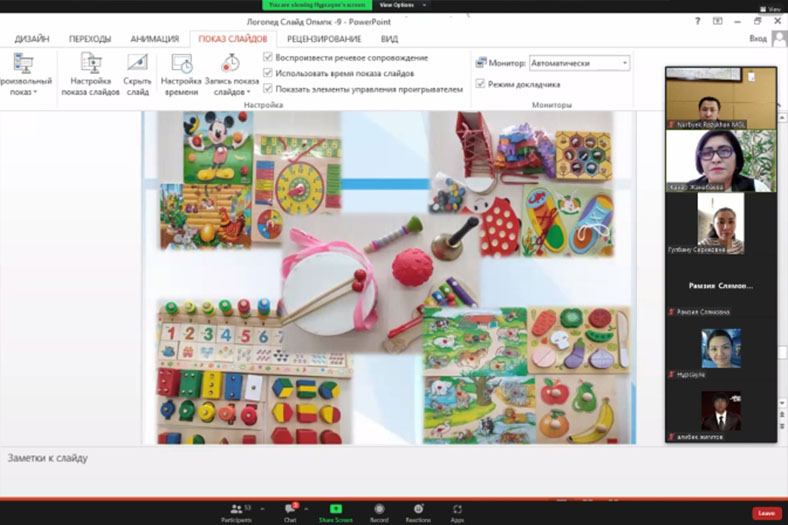Image resolution: width=788 pixels, height=525 pixels.
Task: Open the Zoom Apps icon
Action: 457,509
